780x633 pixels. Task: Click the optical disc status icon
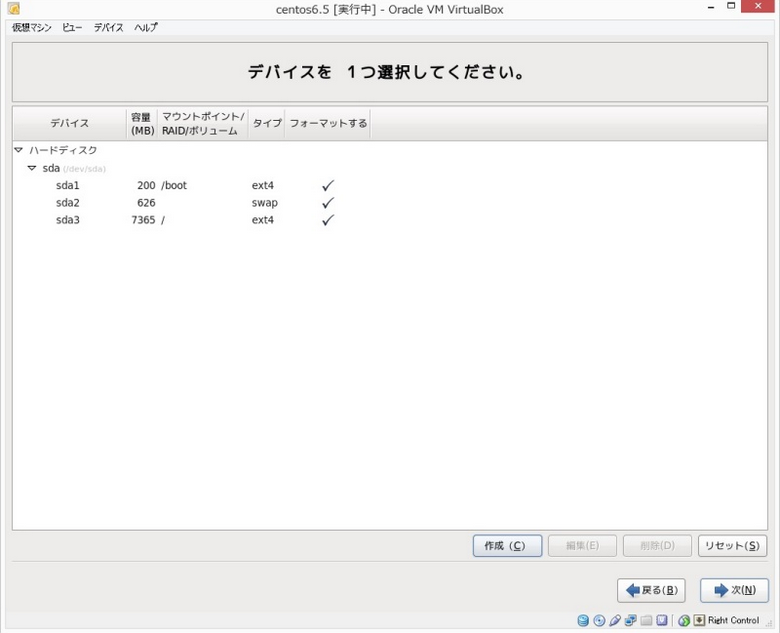pyautogui.click(x=599, y=621)
